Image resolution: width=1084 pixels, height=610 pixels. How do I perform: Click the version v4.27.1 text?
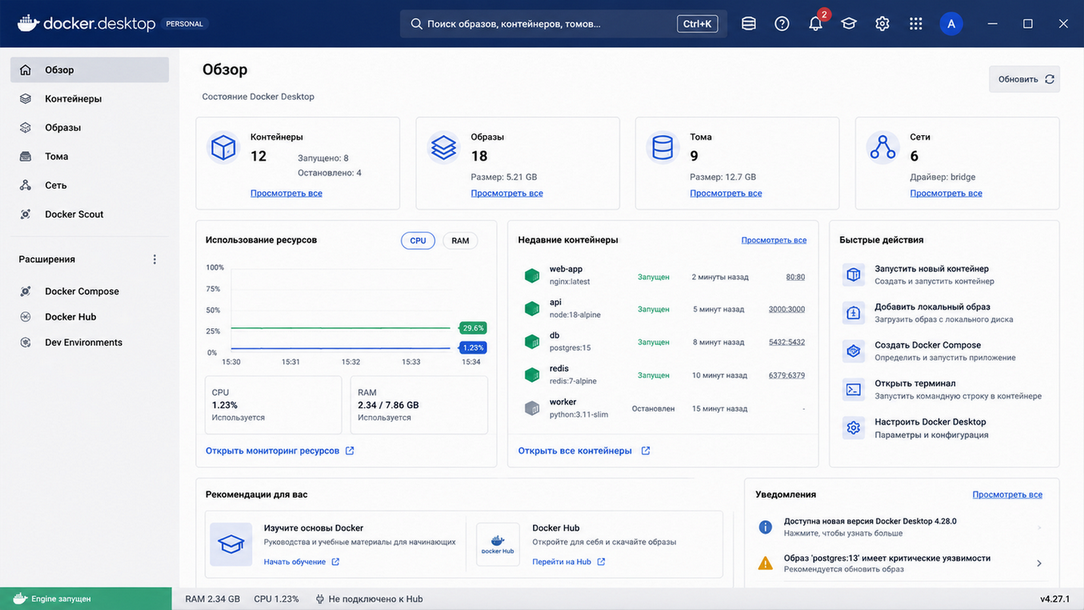pos(1054,599)
